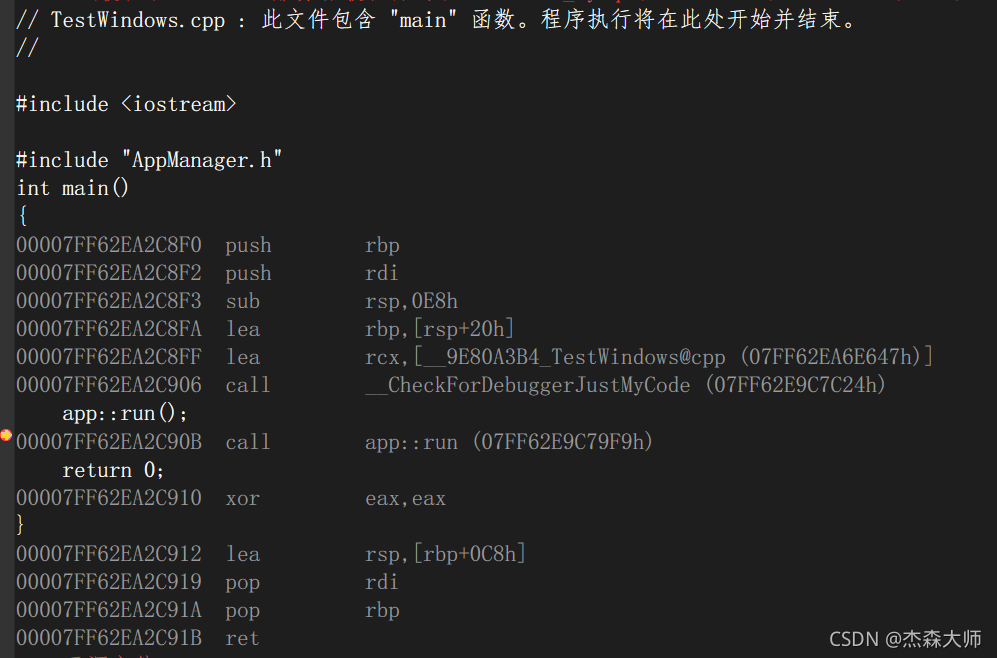Click the int main() declaration line

click(x=72, y=188)
